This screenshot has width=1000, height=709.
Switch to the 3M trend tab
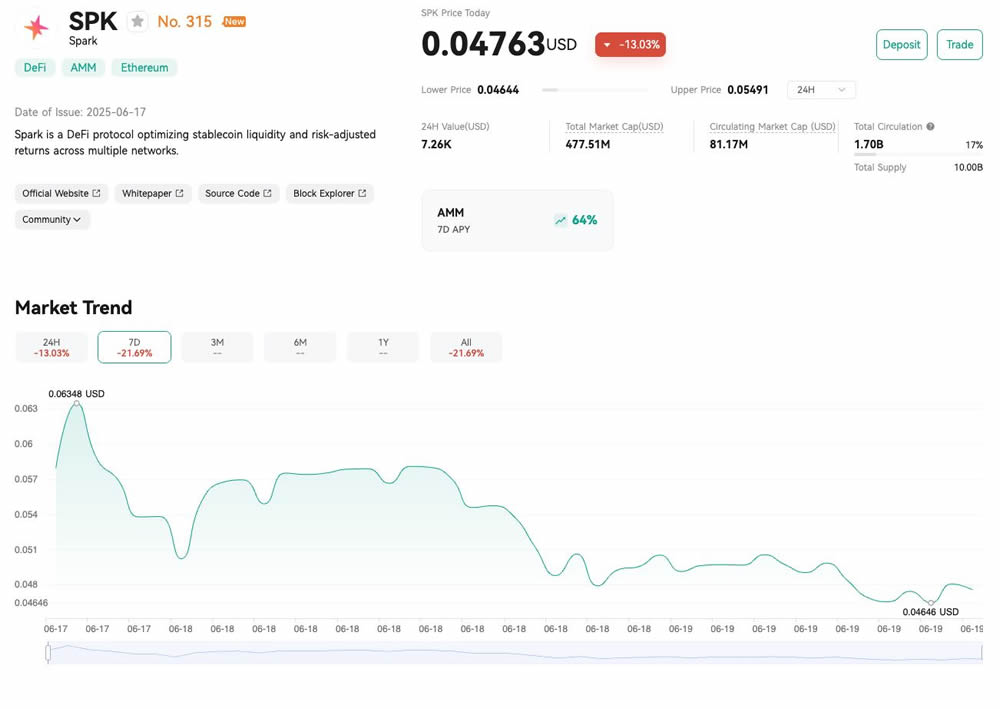(x=217, y=347)
